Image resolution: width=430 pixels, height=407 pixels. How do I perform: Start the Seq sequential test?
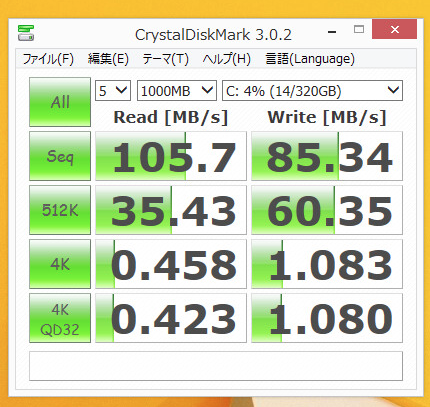pos(60,156)
